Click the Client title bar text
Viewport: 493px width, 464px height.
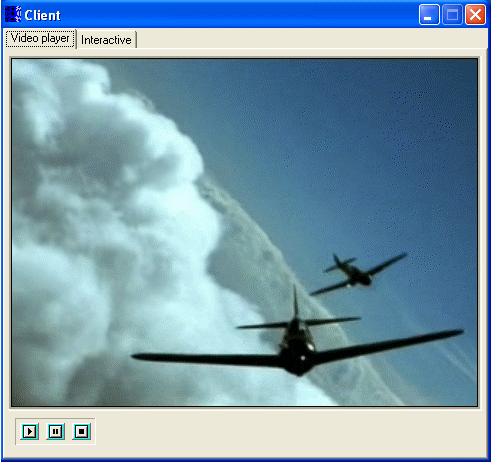click(42, 16)
